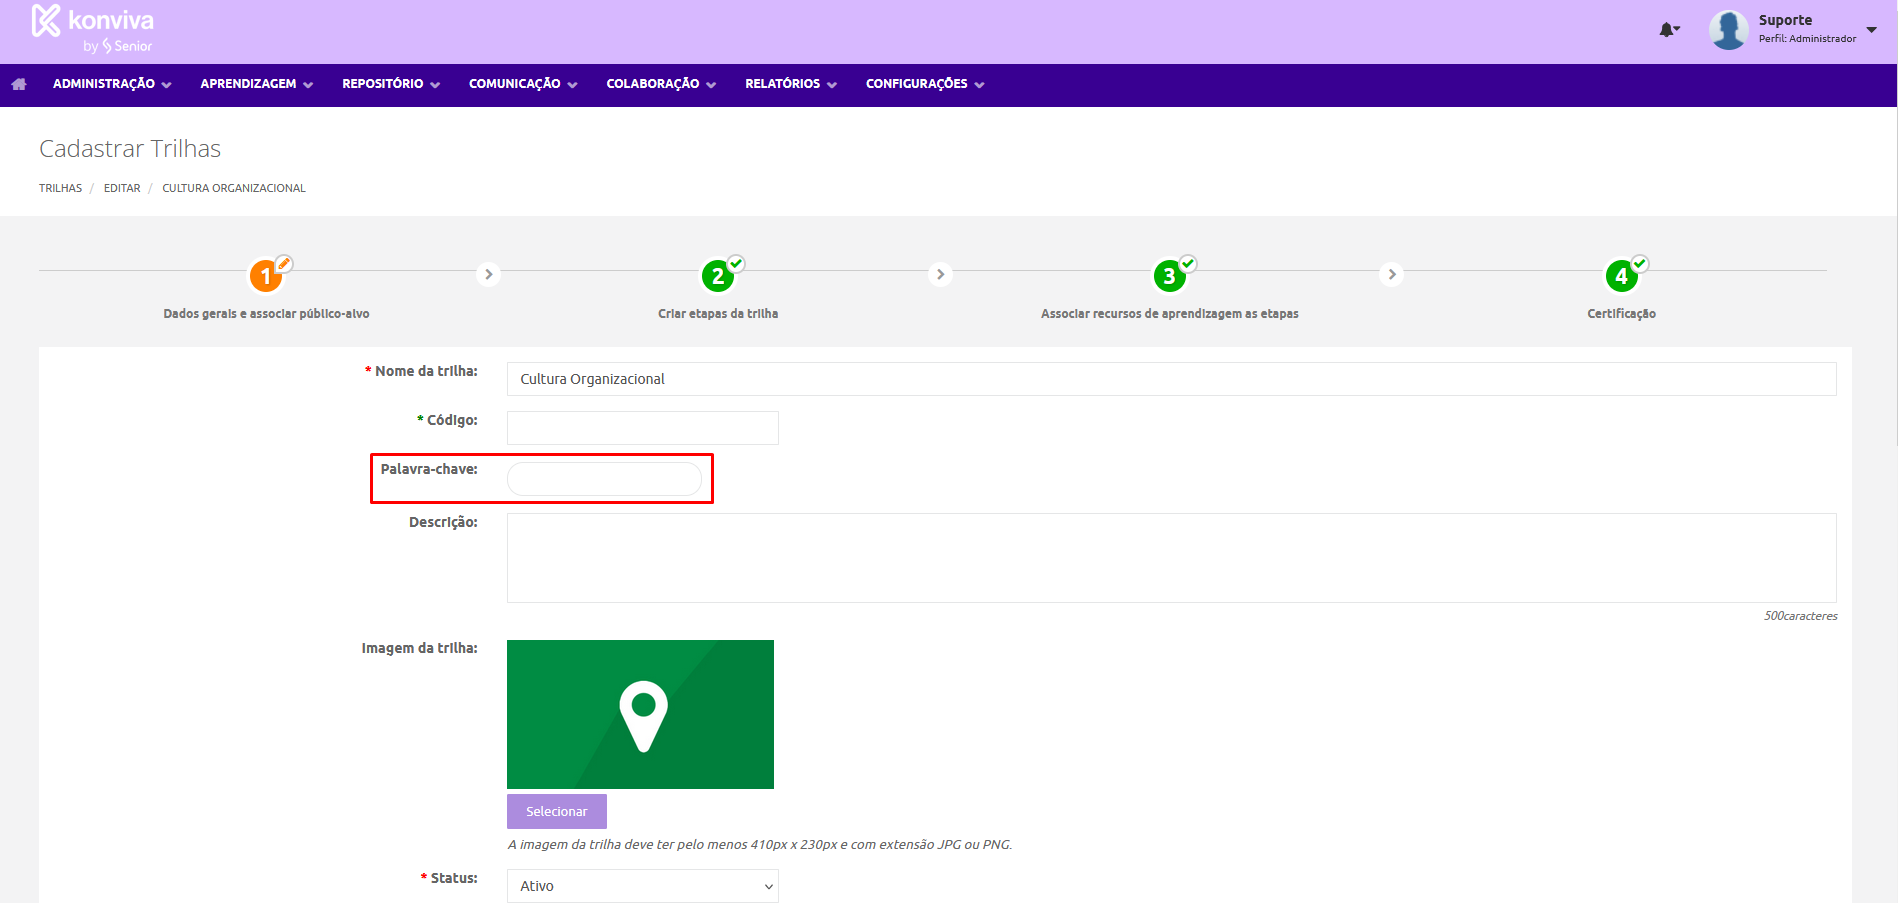Screen dimensions: 1898x903
Task: Expand the Suporte profile dropdown arrow
Action: [1871, 30]
